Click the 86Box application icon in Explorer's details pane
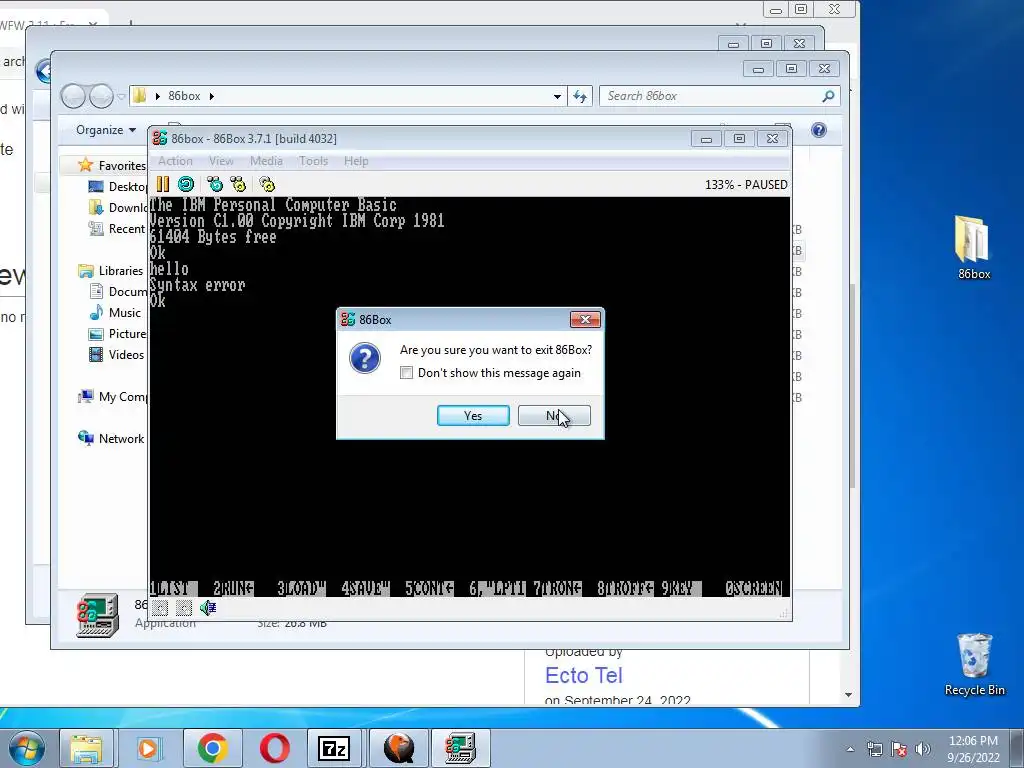The image size is (1024, 768). pyautogui.click(x=97, y=615)
